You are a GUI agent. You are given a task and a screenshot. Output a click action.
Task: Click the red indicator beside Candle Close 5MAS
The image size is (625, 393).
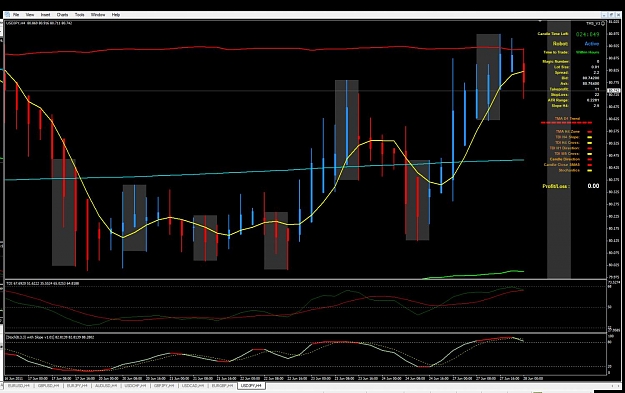point(590,165)
